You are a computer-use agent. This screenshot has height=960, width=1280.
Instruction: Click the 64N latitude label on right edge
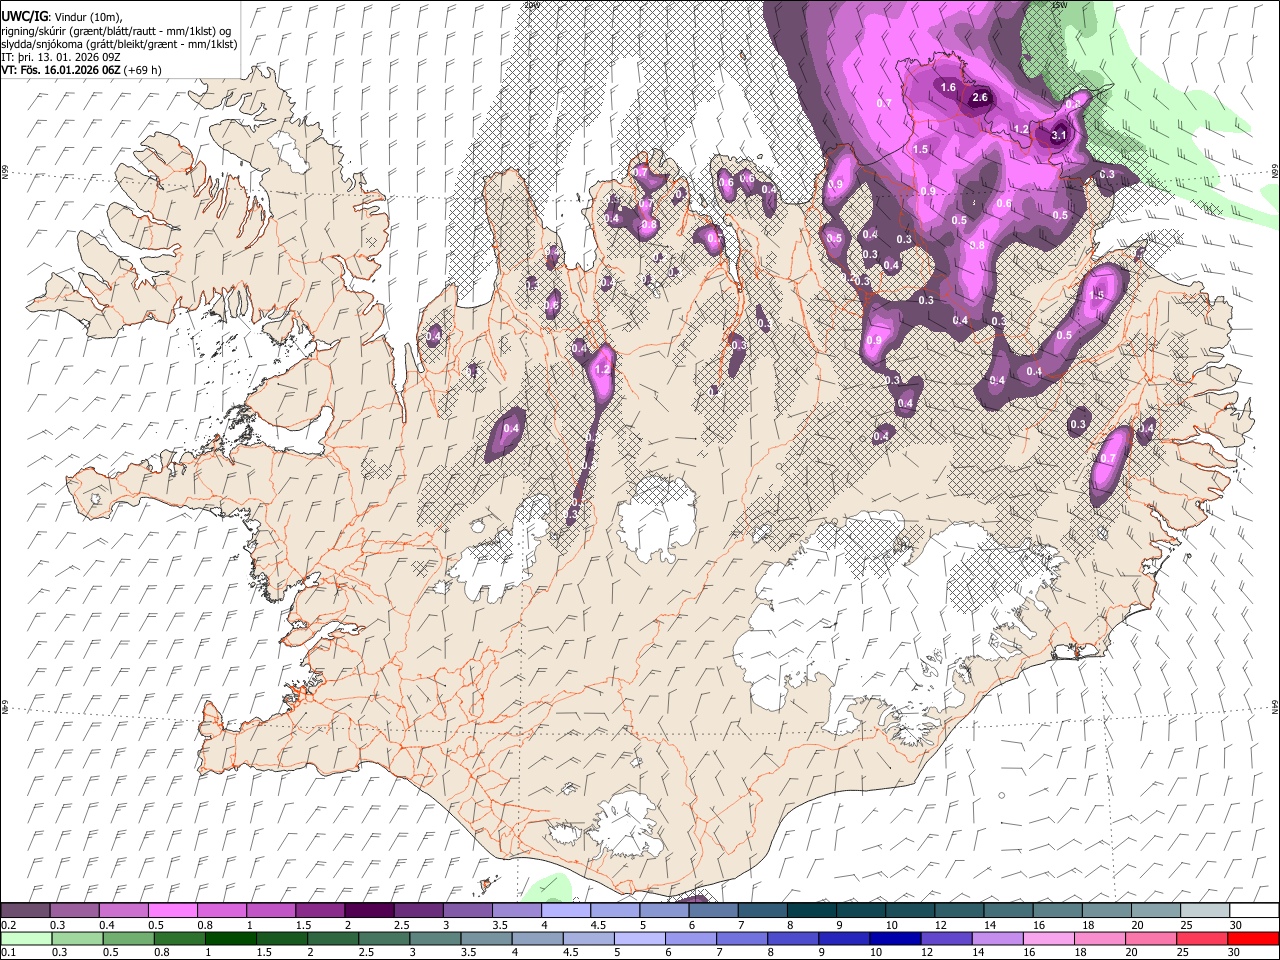(1275, 705)
